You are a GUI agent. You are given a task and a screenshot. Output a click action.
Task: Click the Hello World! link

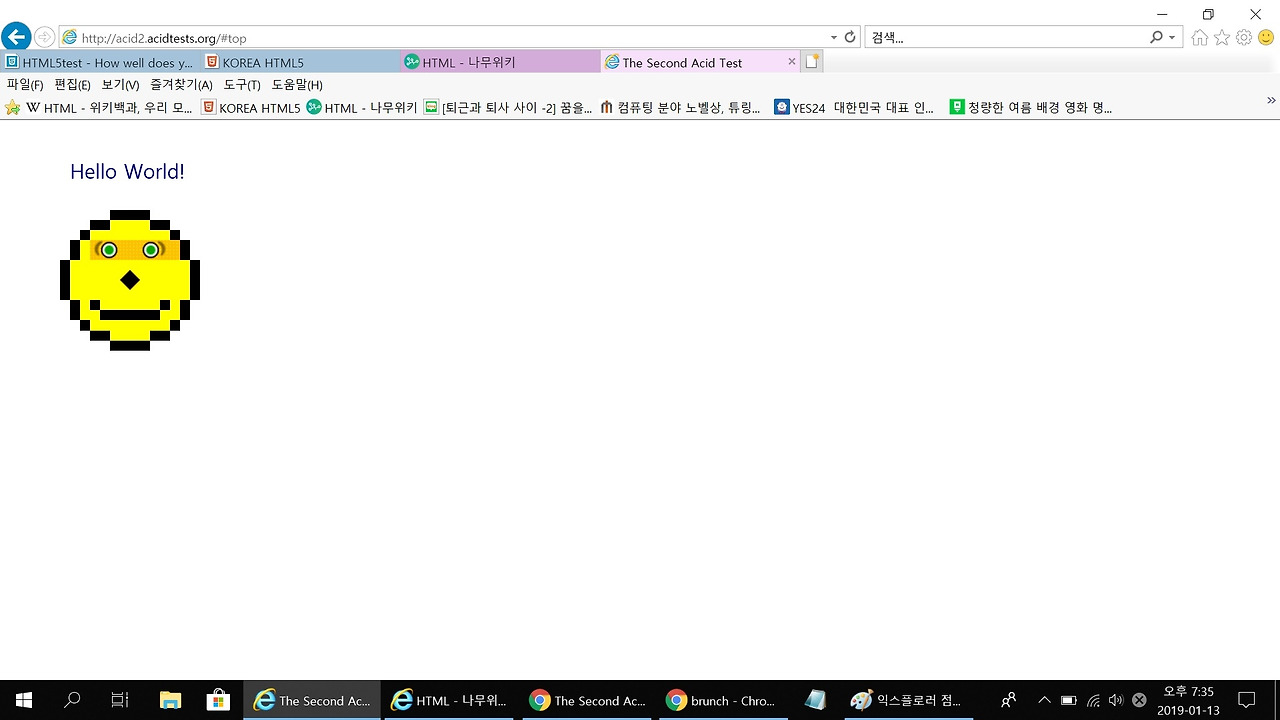coord(126,171)
